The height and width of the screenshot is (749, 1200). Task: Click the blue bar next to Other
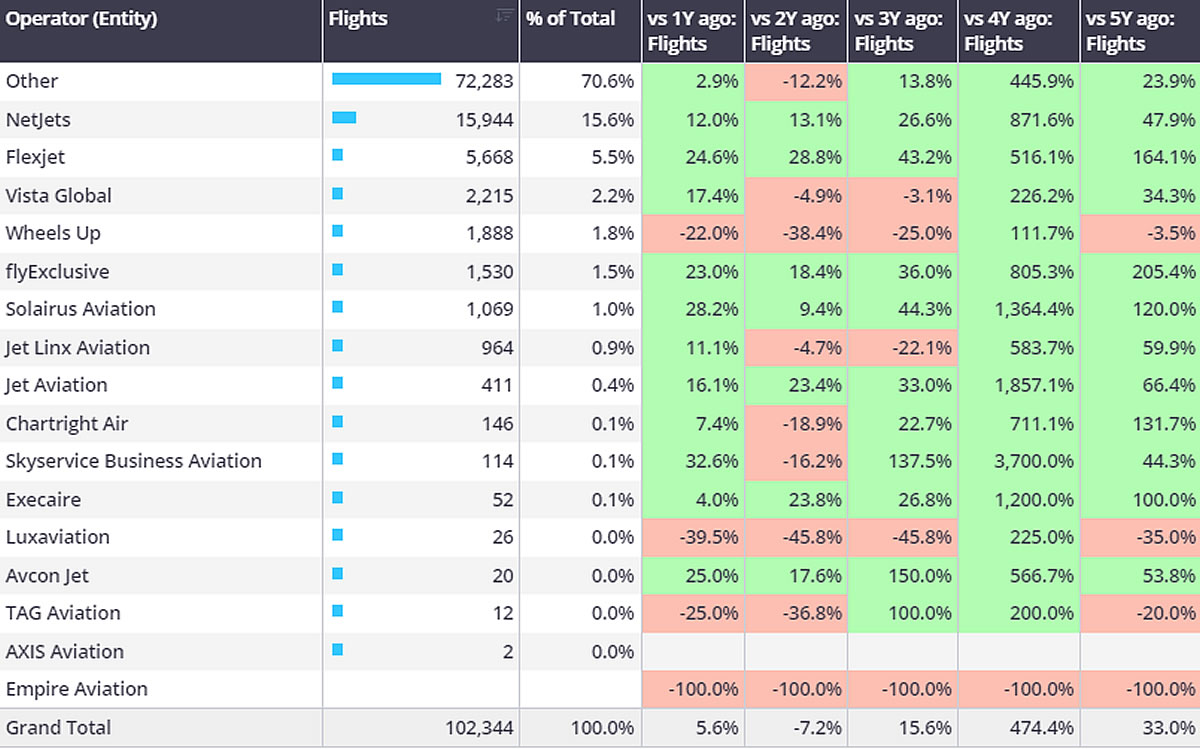[385, 81]
